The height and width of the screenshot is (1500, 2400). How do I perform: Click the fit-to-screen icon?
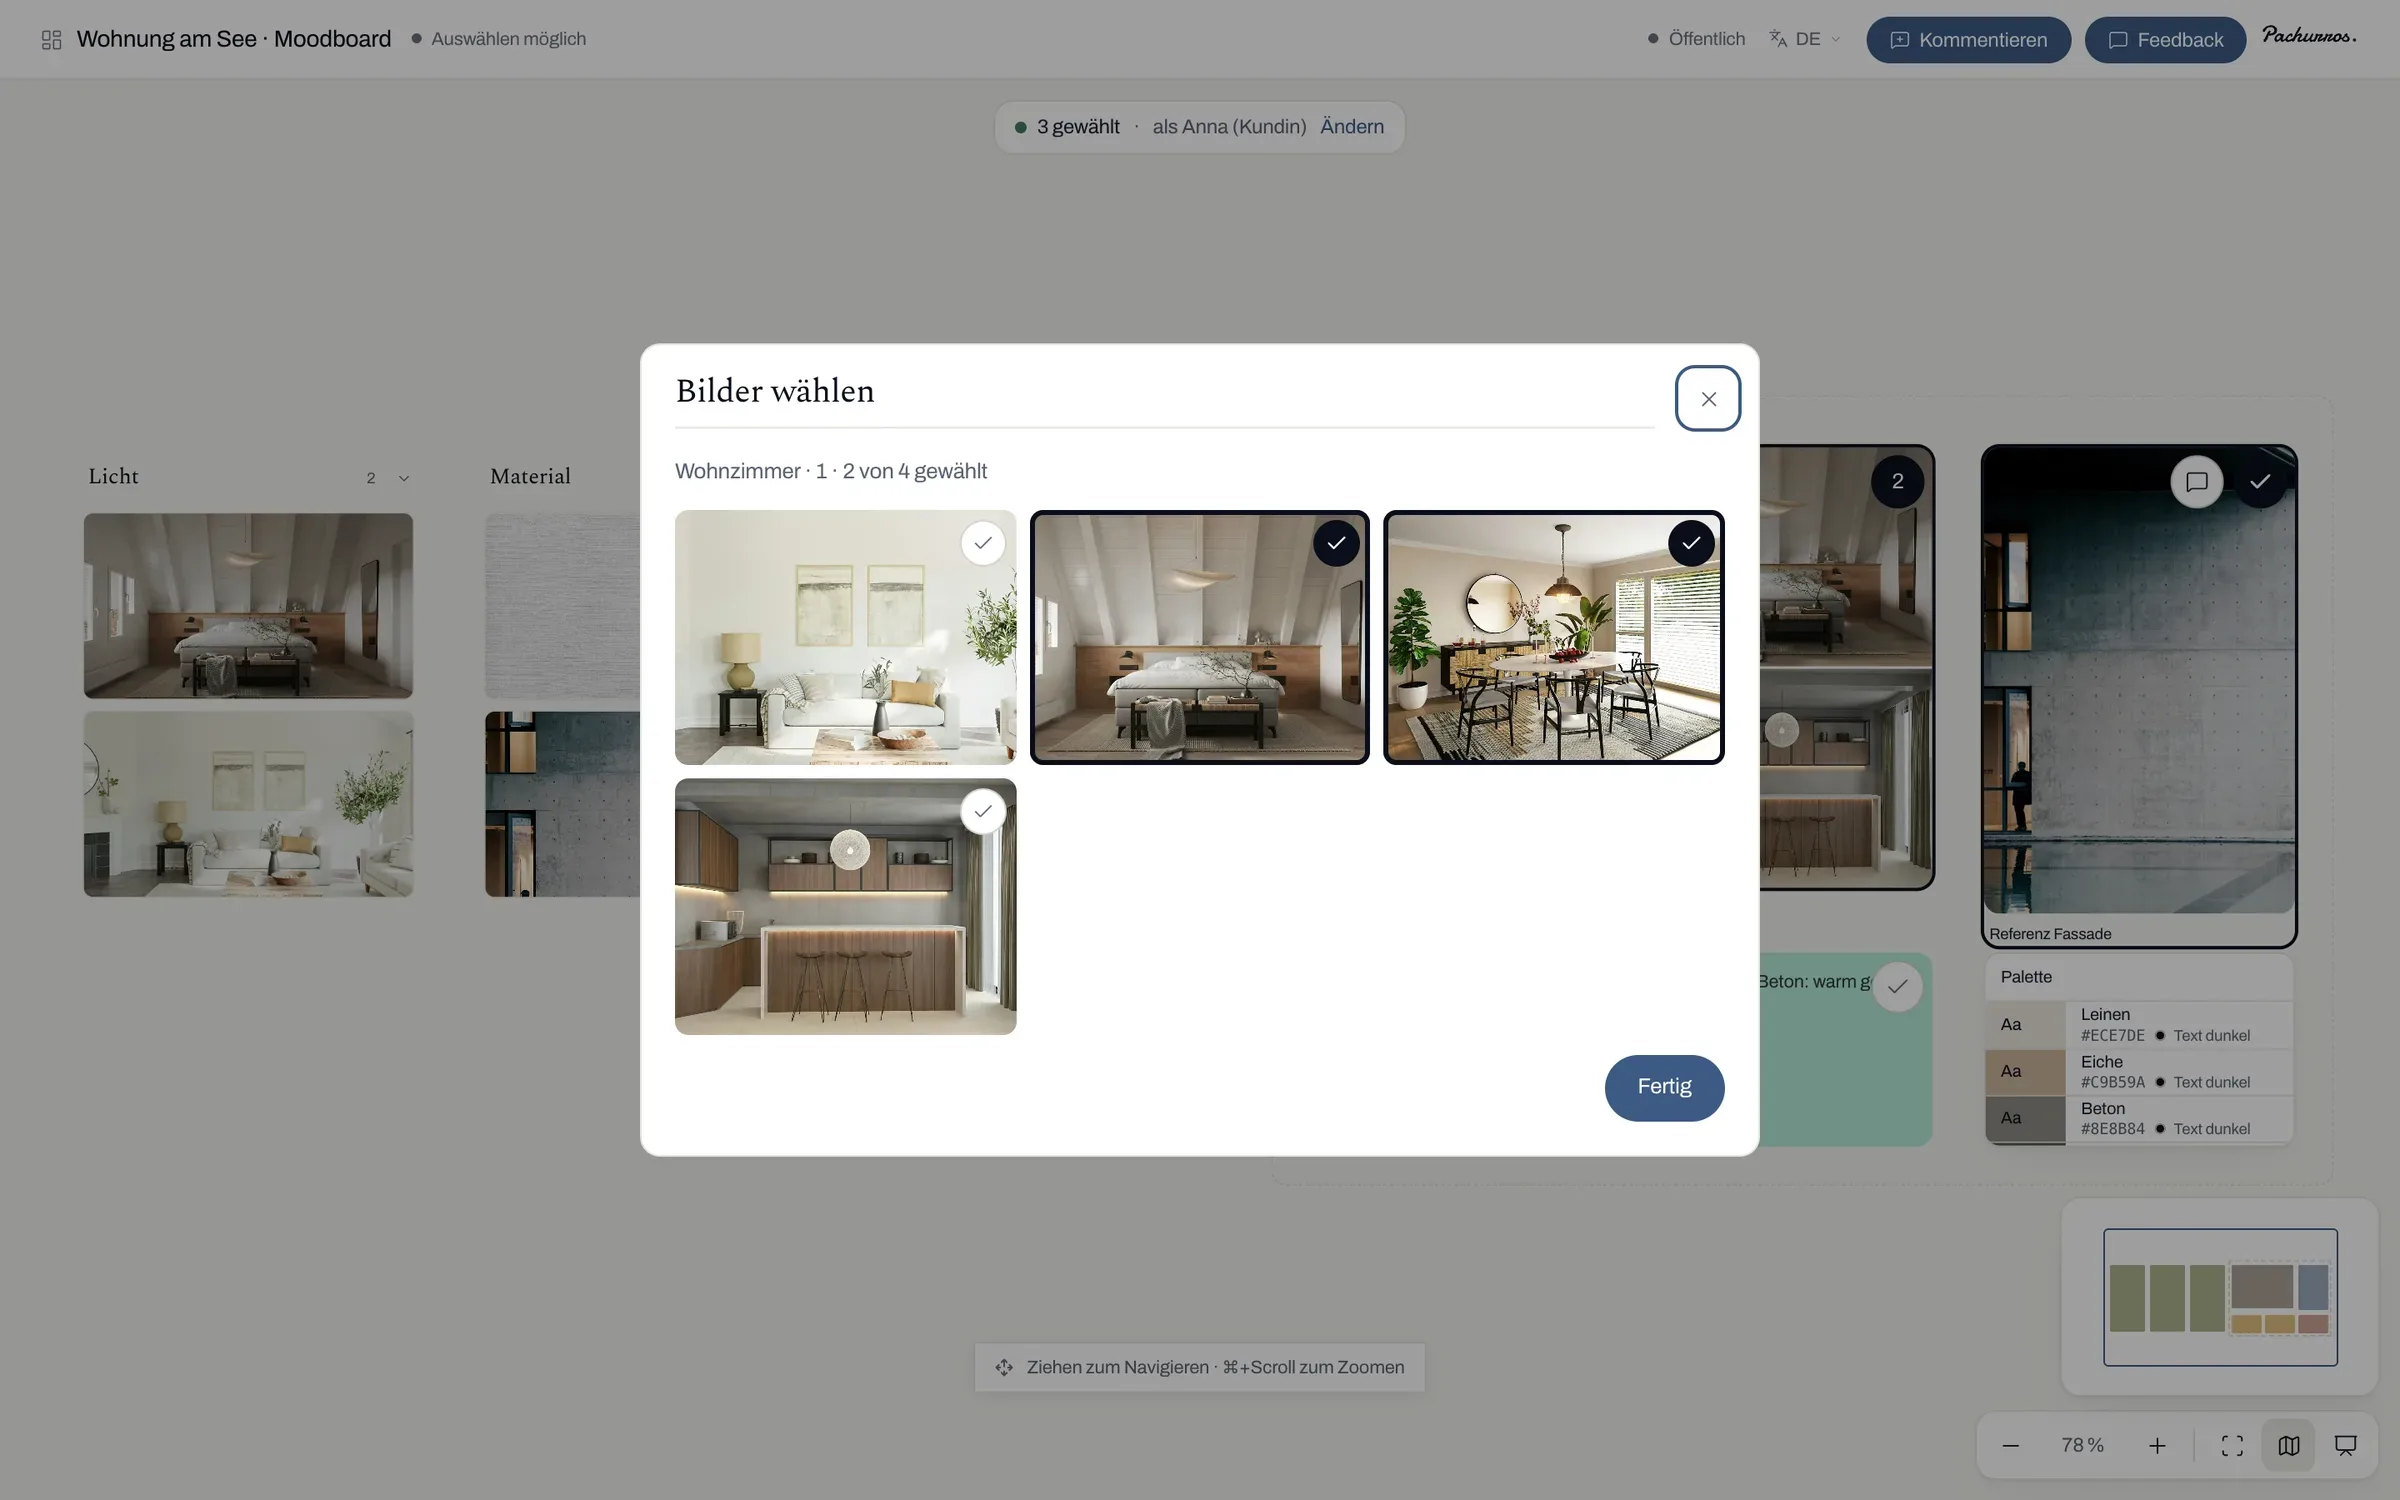(2232, 1446)
